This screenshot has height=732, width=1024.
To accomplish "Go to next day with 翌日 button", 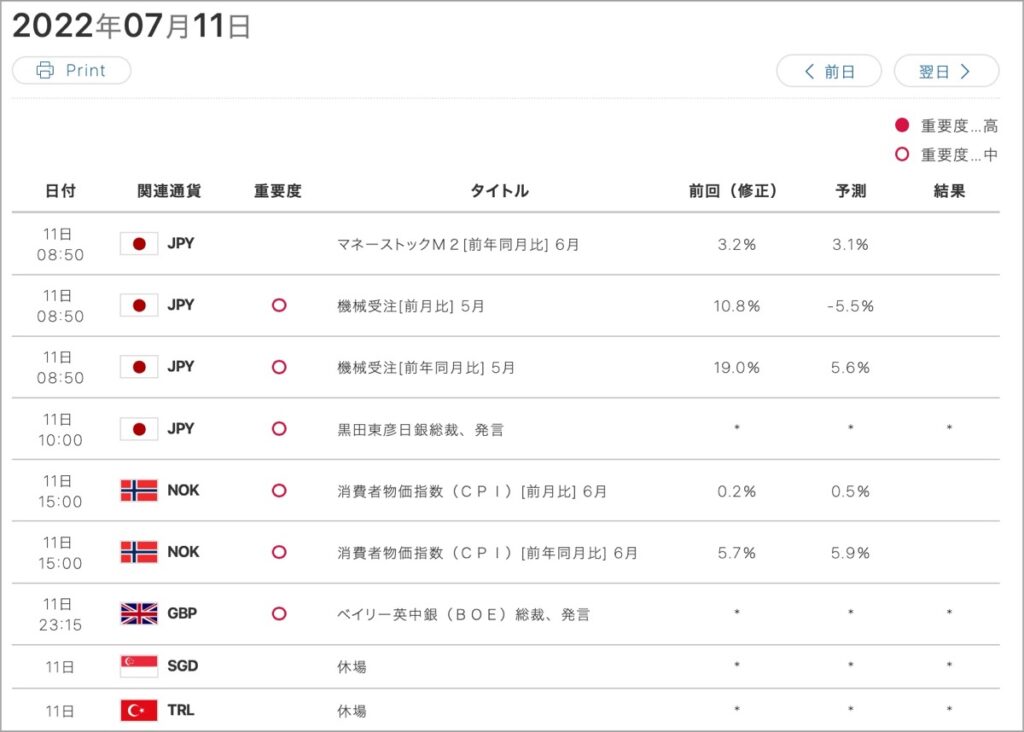I will [946, 71].
